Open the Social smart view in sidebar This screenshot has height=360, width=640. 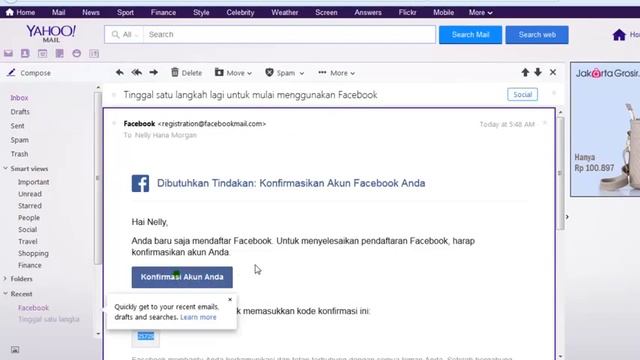[x=27, y=229]
